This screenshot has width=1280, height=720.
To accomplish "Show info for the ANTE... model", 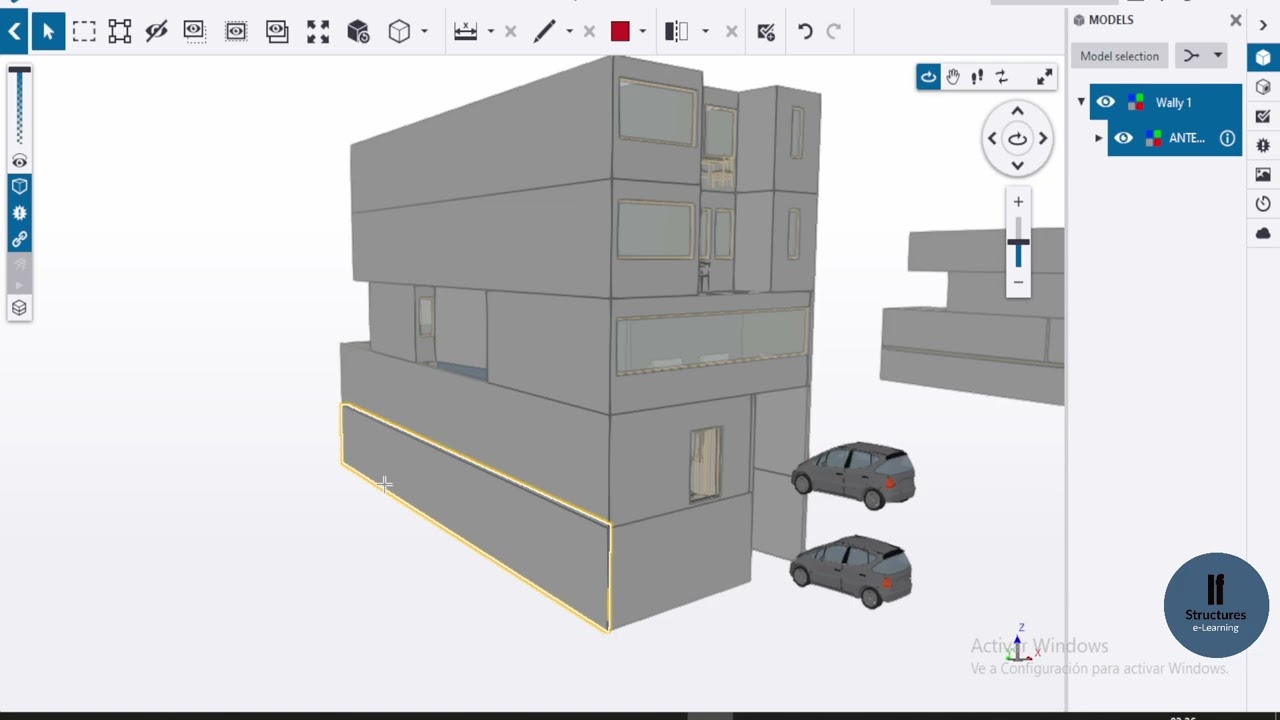I will (x=1227, y=138).
